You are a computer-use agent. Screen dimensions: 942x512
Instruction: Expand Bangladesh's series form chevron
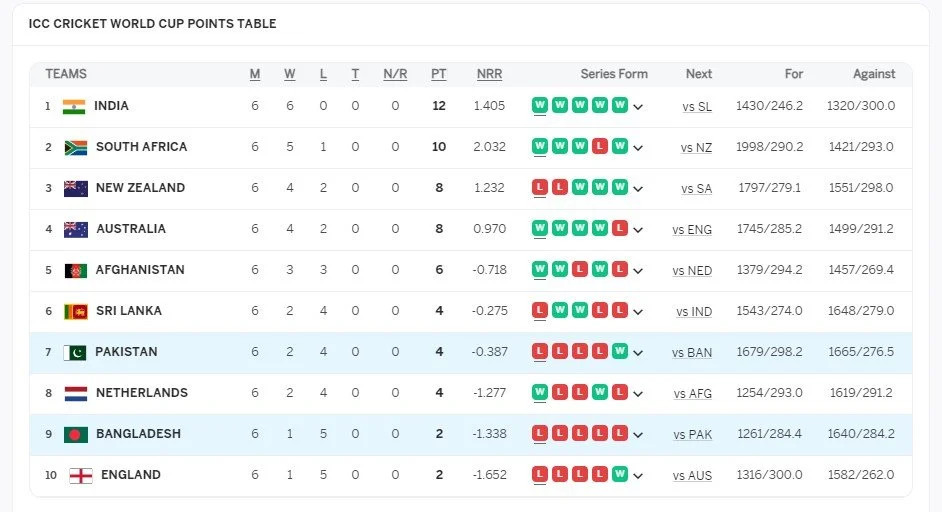pos(638,434)
